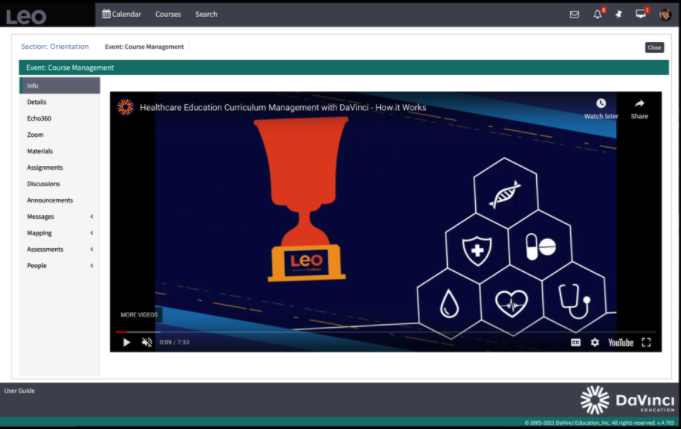The image size is (681, 429).
Task: Open the Calendar menu
Action: [122, 14]
